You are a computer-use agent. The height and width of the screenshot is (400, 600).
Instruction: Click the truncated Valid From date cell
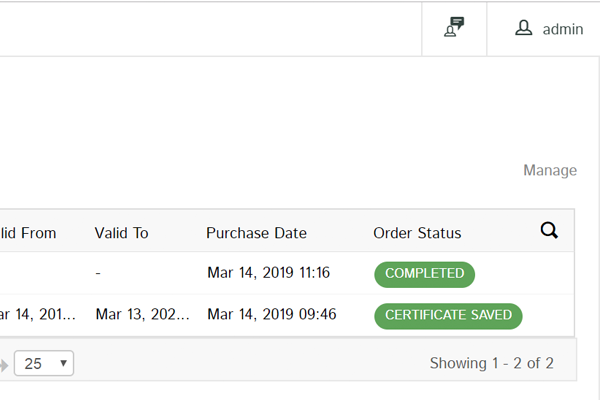point(38,315)
